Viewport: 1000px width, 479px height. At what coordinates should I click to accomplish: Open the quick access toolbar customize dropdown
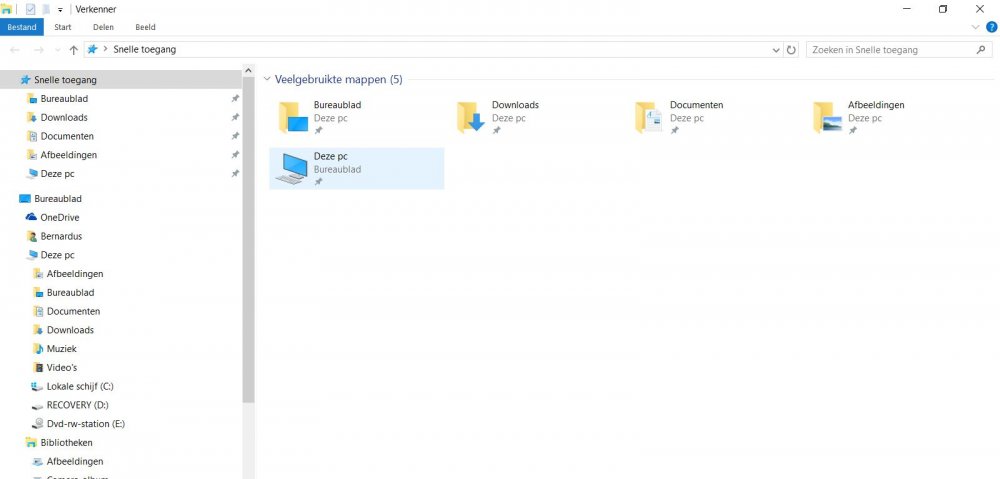pos(60,10)
